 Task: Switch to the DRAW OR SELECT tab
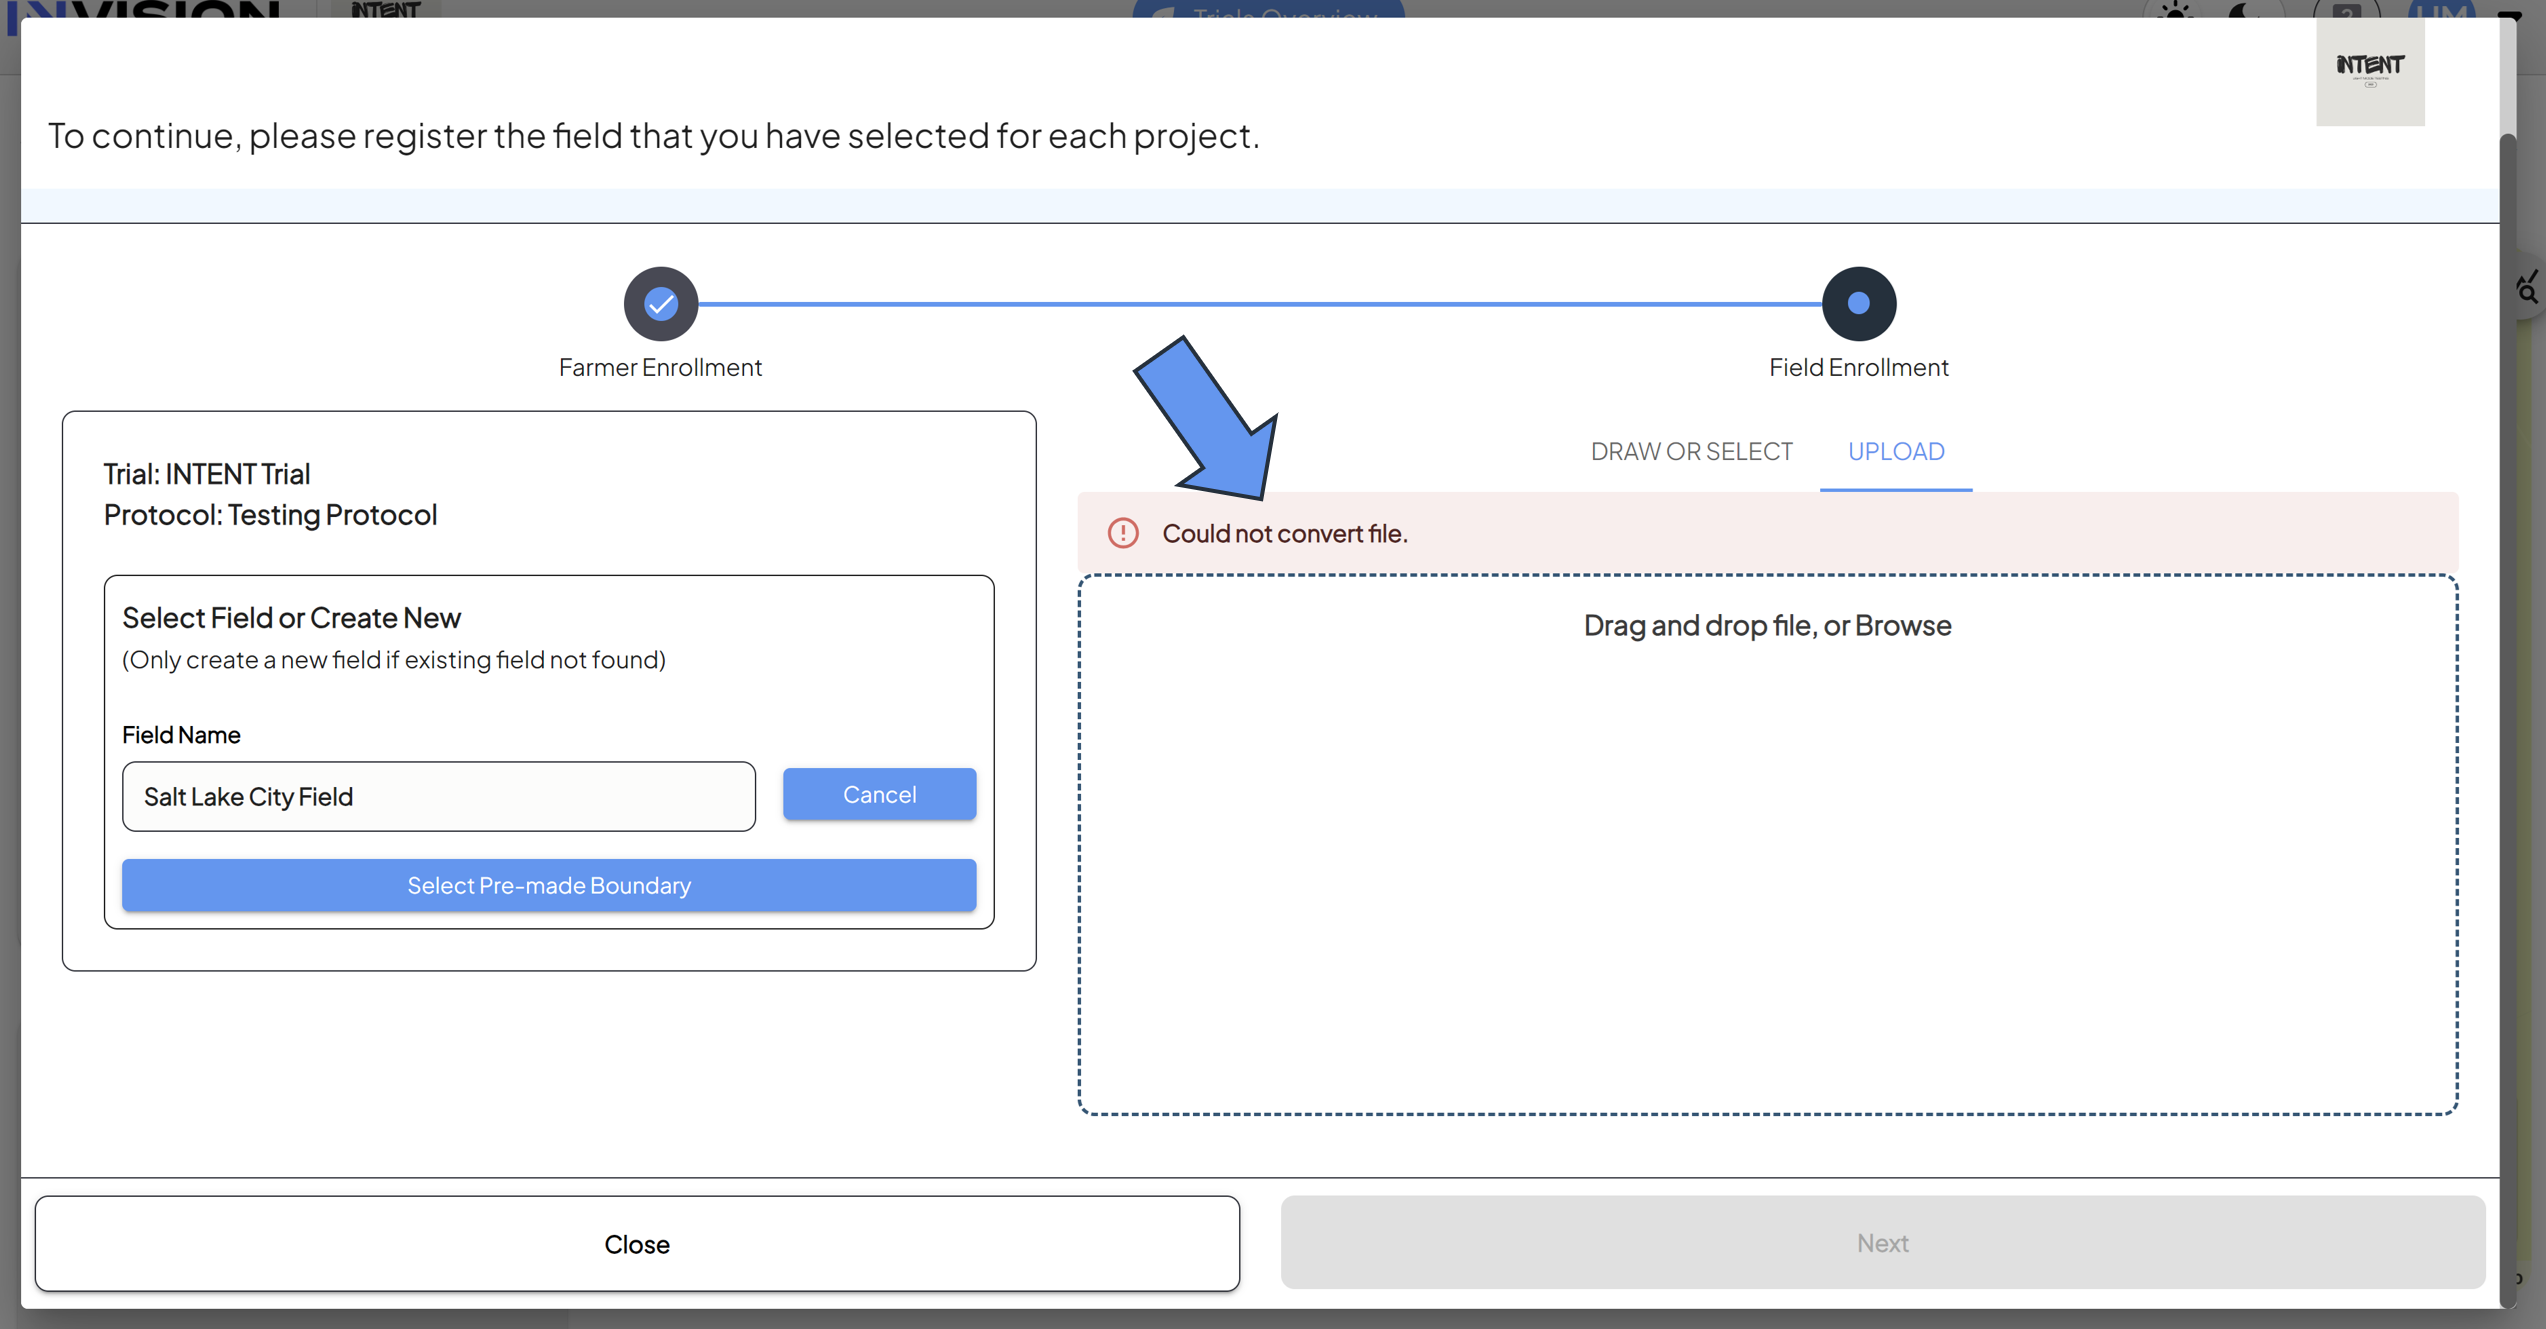click(x=1691, y=451)
